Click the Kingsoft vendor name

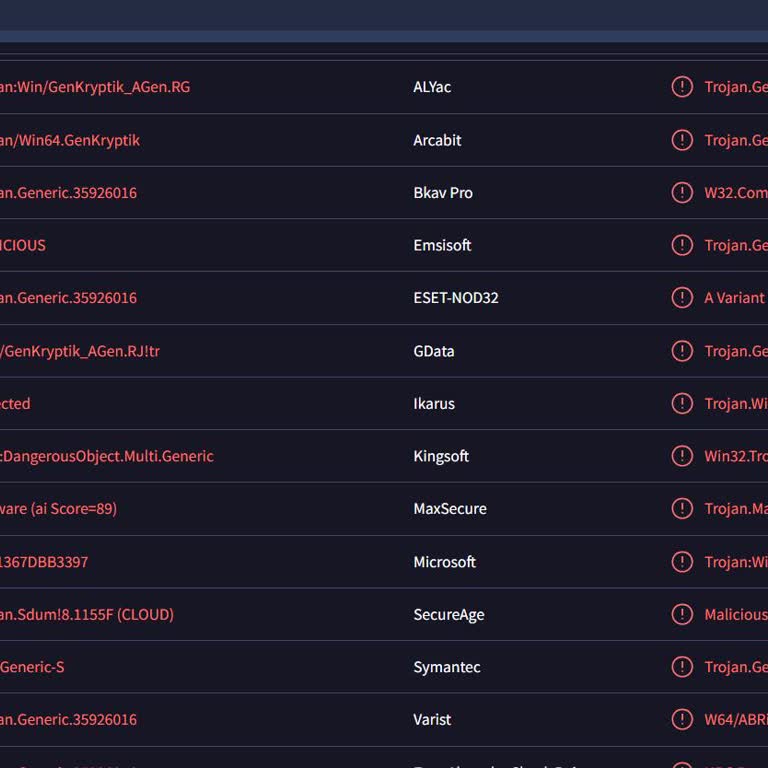click(441, 456)
